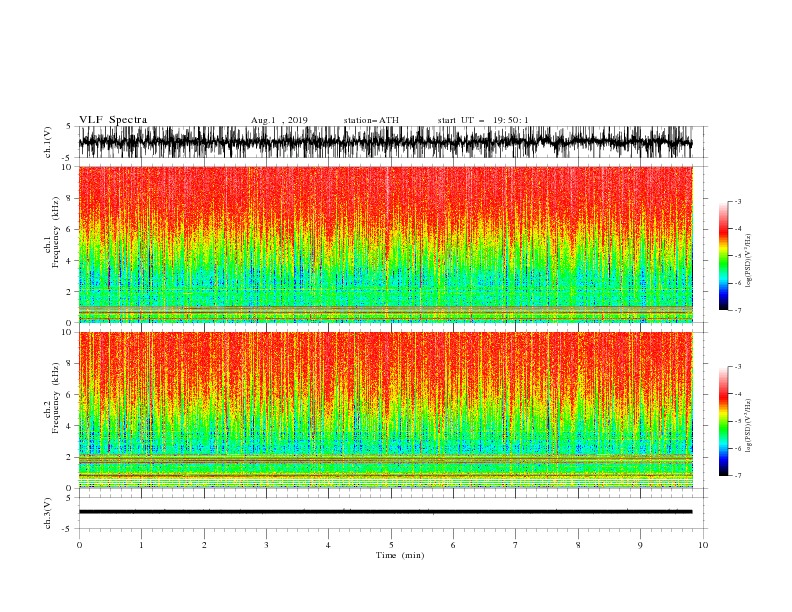The height and width of the screenshot is (612, 792).
Task: Click time axis tick label "7"
Action: tap(515, 545)
